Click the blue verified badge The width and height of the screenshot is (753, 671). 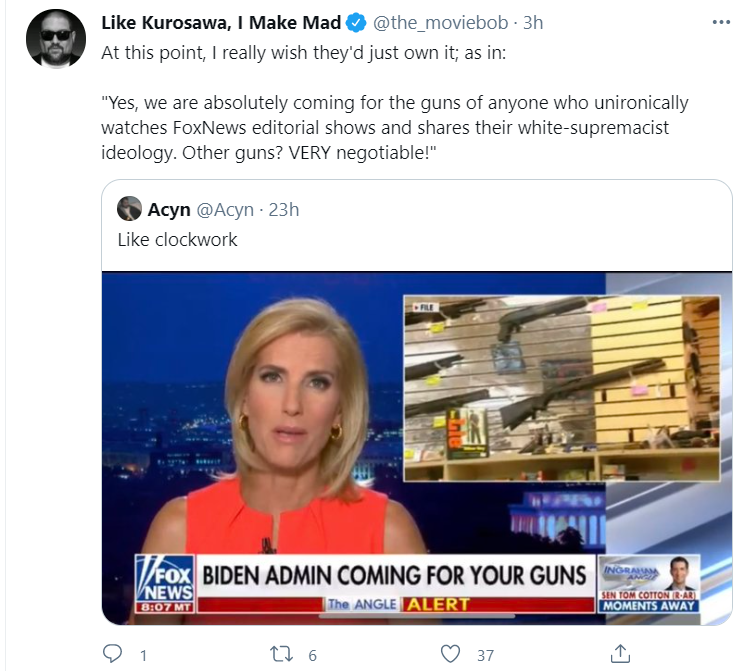point(356,23)
